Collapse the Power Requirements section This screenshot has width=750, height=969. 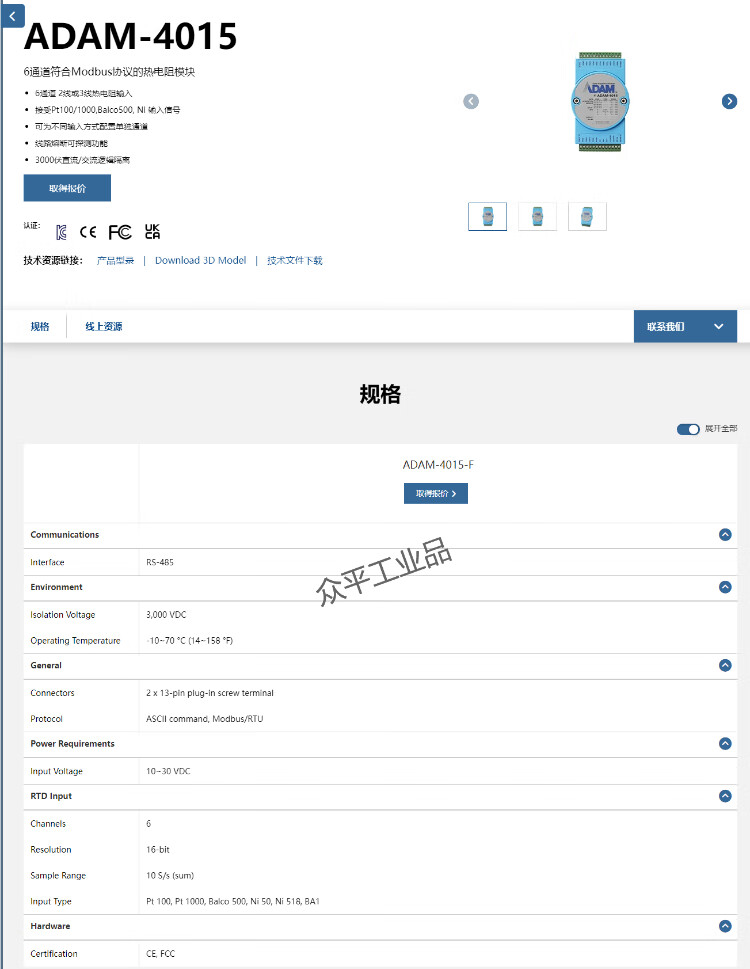click(x=725, y=743)
